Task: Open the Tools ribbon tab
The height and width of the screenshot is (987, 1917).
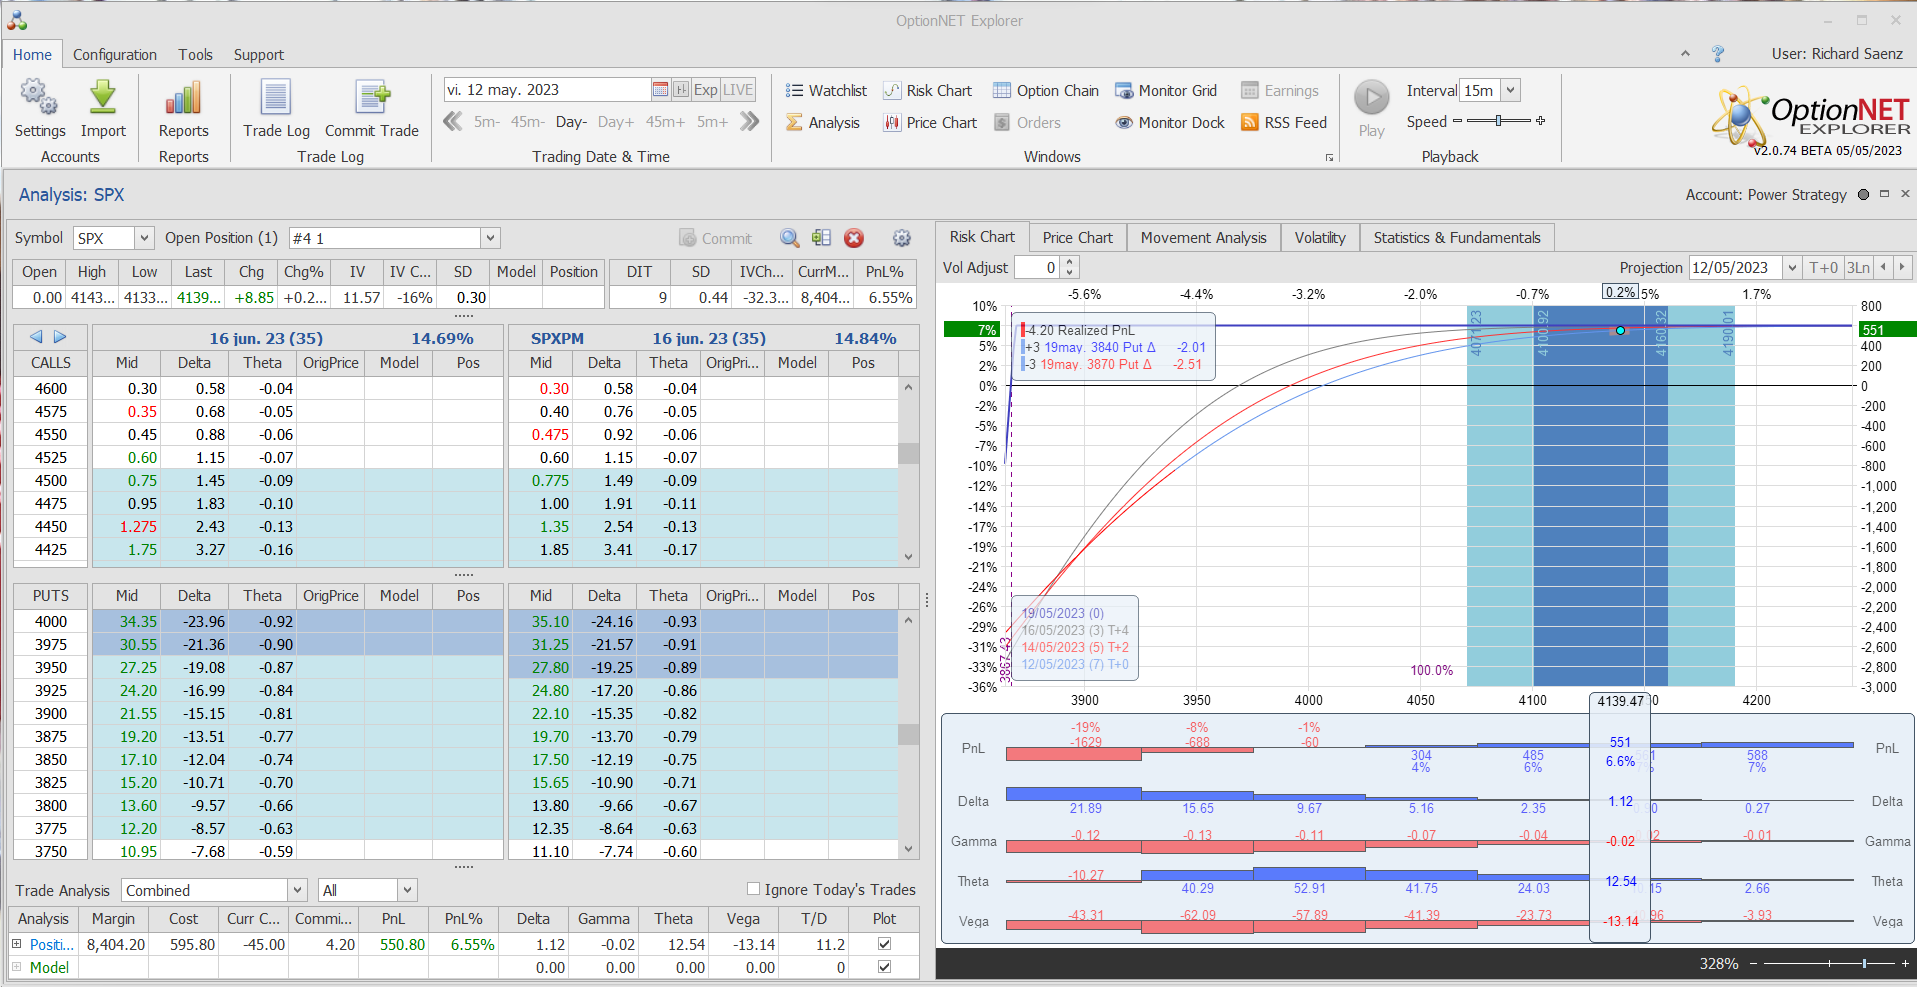Action: (195, 55)
